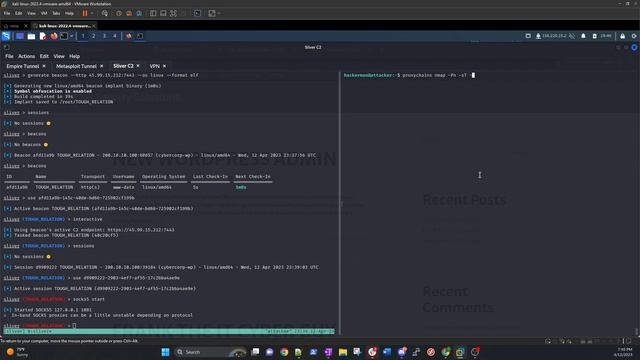Open the file manager icon in Kali panel
The image size is (640, 360).
click(31, 36)
